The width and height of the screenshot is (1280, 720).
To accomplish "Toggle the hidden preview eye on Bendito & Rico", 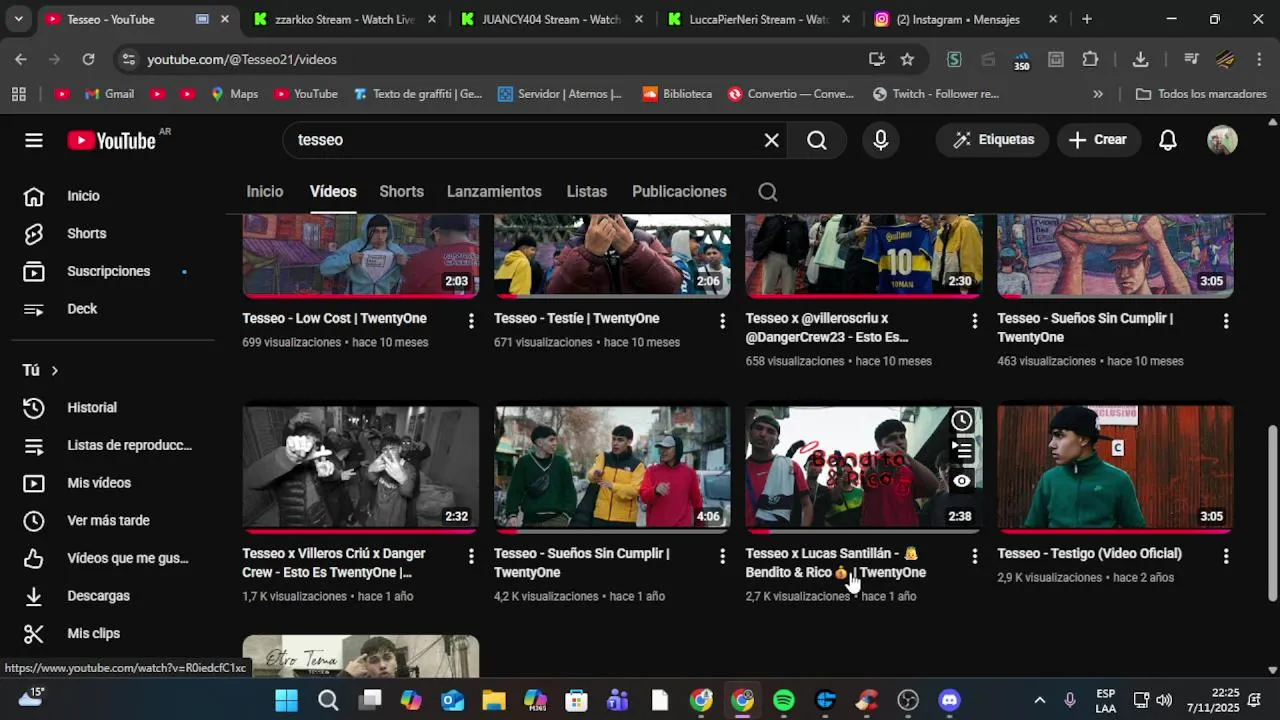I will (x=962, y=481).
